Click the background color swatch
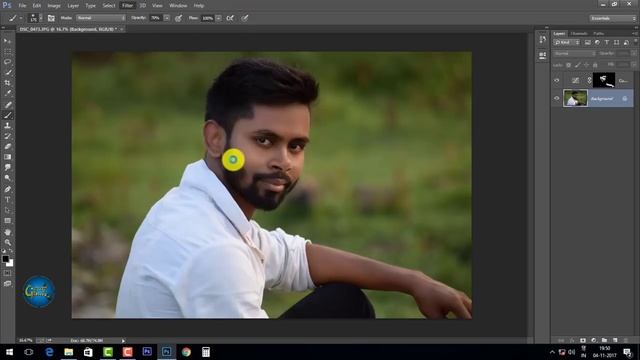The height and width of the screenshot is (360, 640). (x=11, y=264)
